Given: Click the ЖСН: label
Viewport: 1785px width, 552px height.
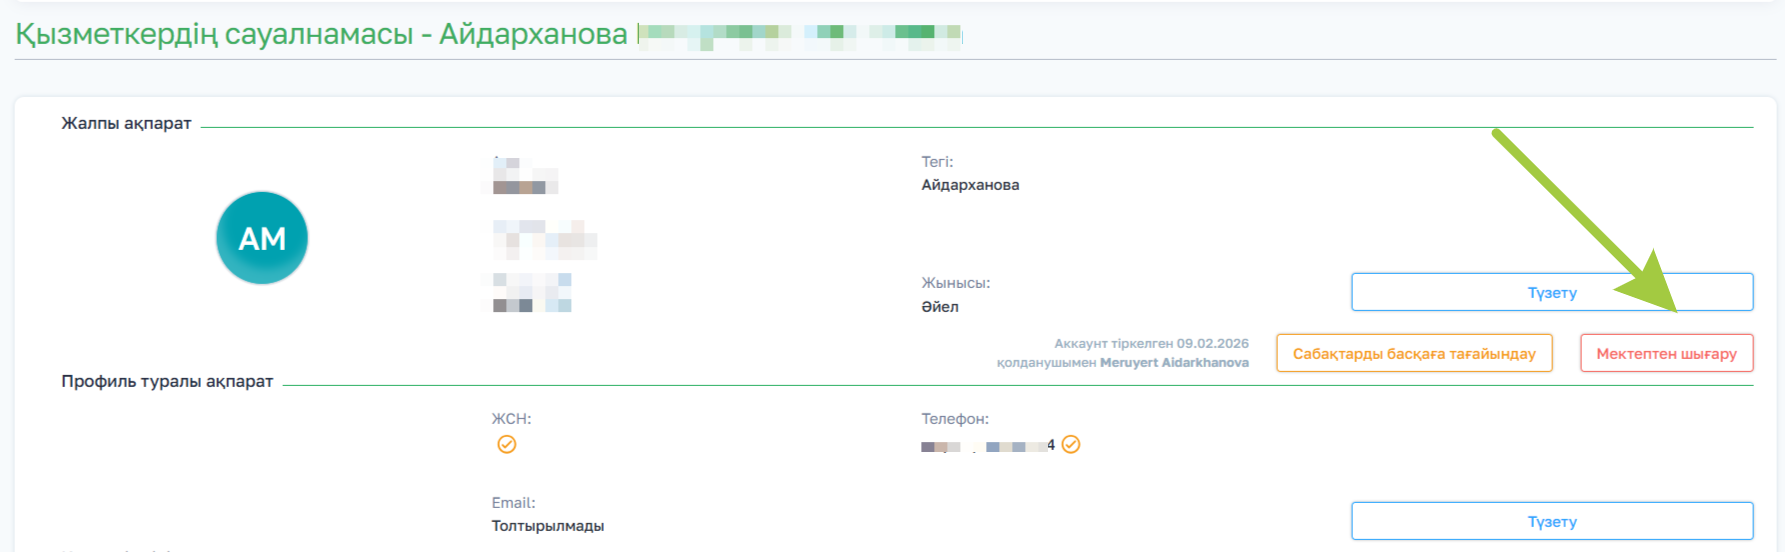Looking at the screenshot, I should click(x=511, y=419).
